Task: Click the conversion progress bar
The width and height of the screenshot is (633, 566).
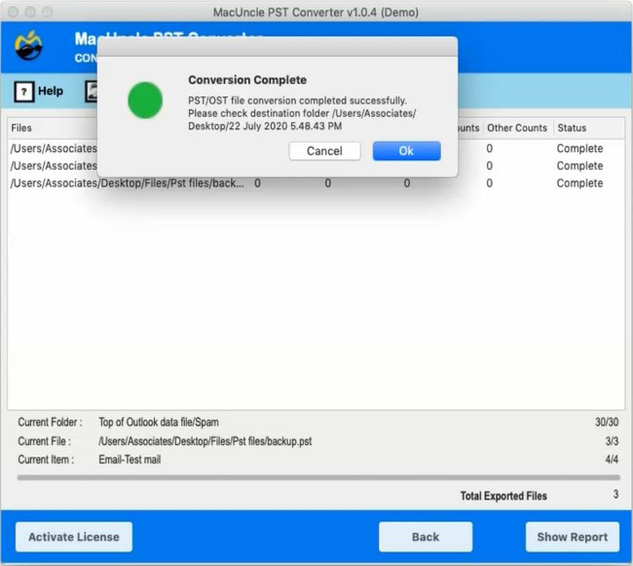Action: point(319,478)
